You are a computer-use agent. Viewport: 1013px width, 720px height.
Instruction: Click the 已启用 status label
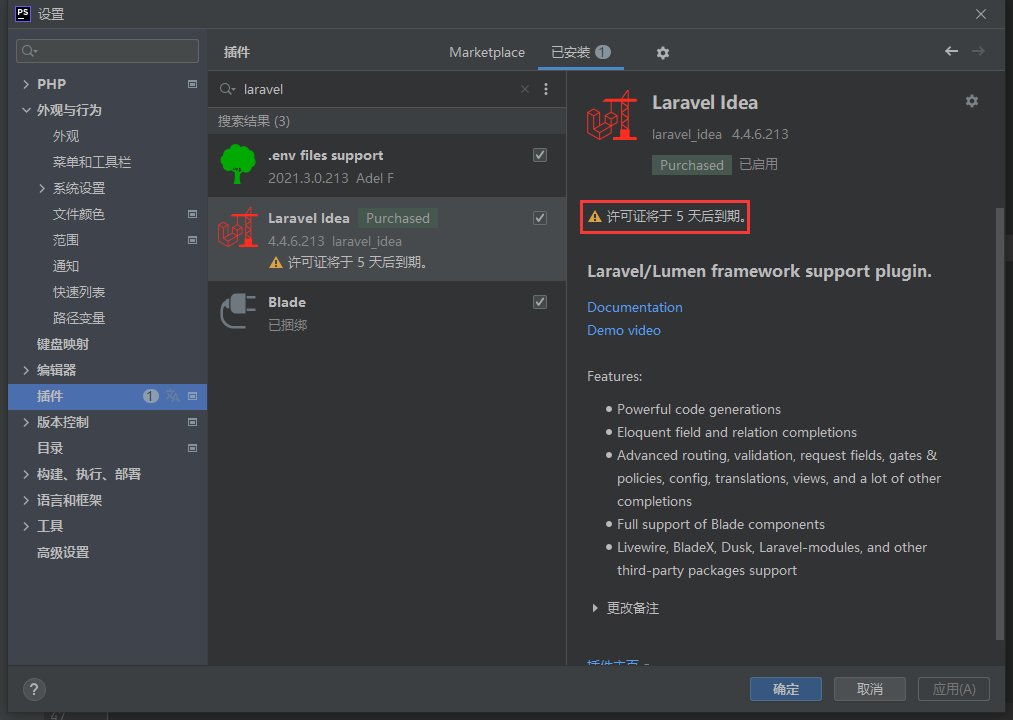pos(758,164)
